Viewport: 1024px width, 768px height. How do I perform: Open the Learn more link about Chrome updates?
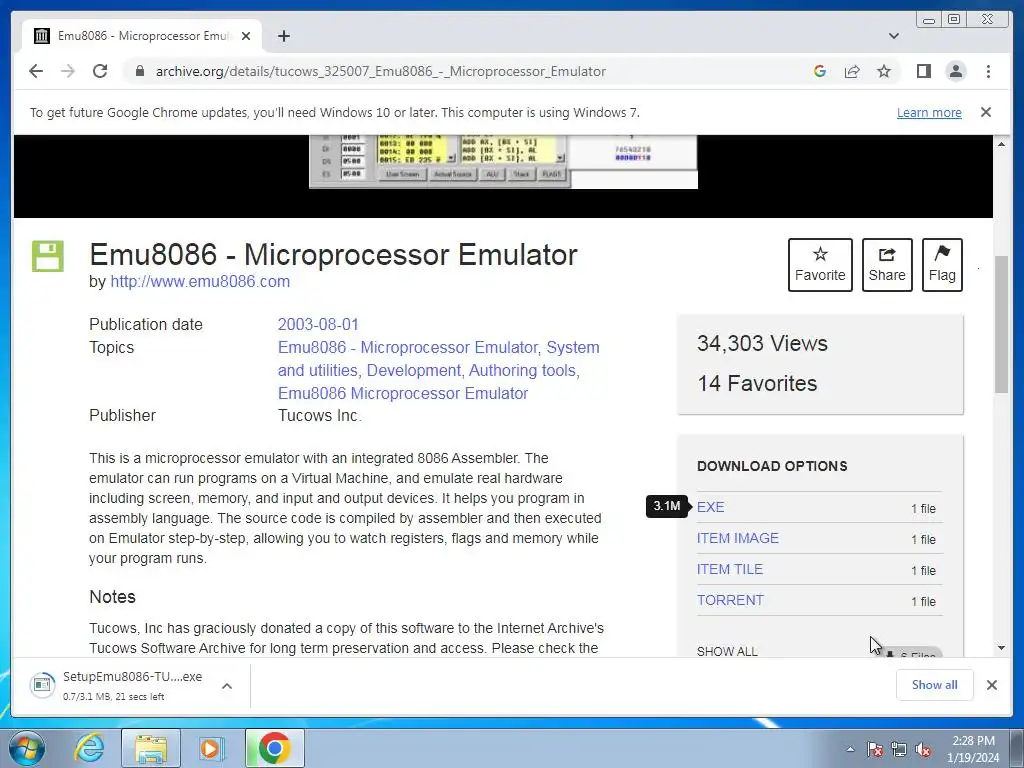tap(929, 112)
